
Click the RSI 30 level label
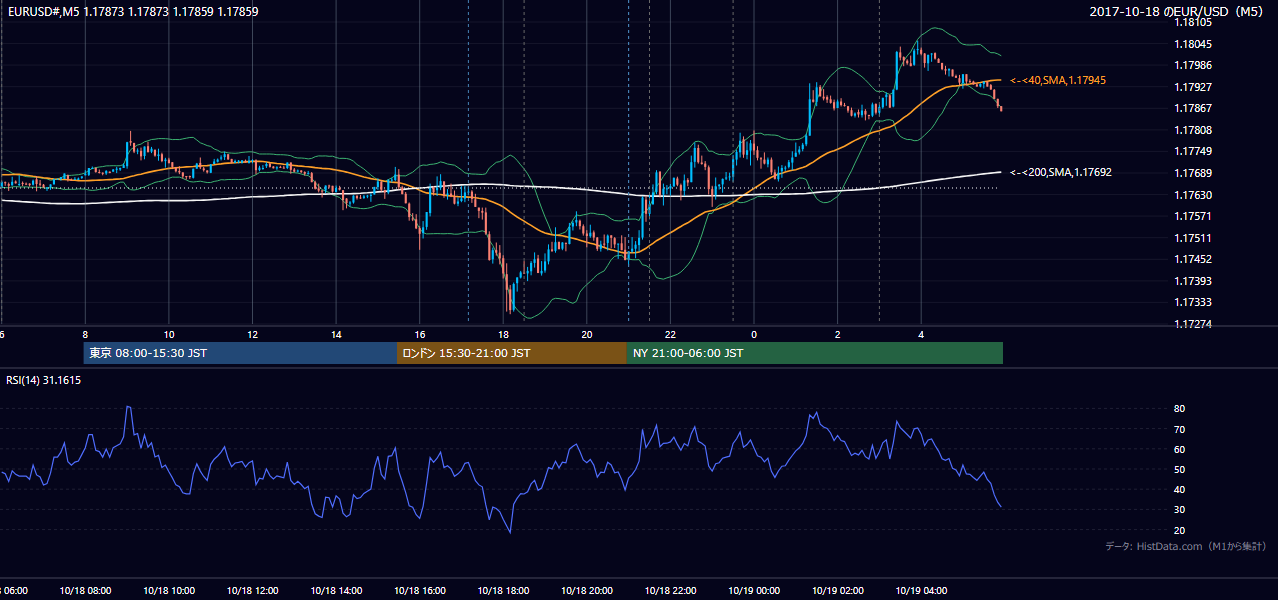coord(1180,509)
